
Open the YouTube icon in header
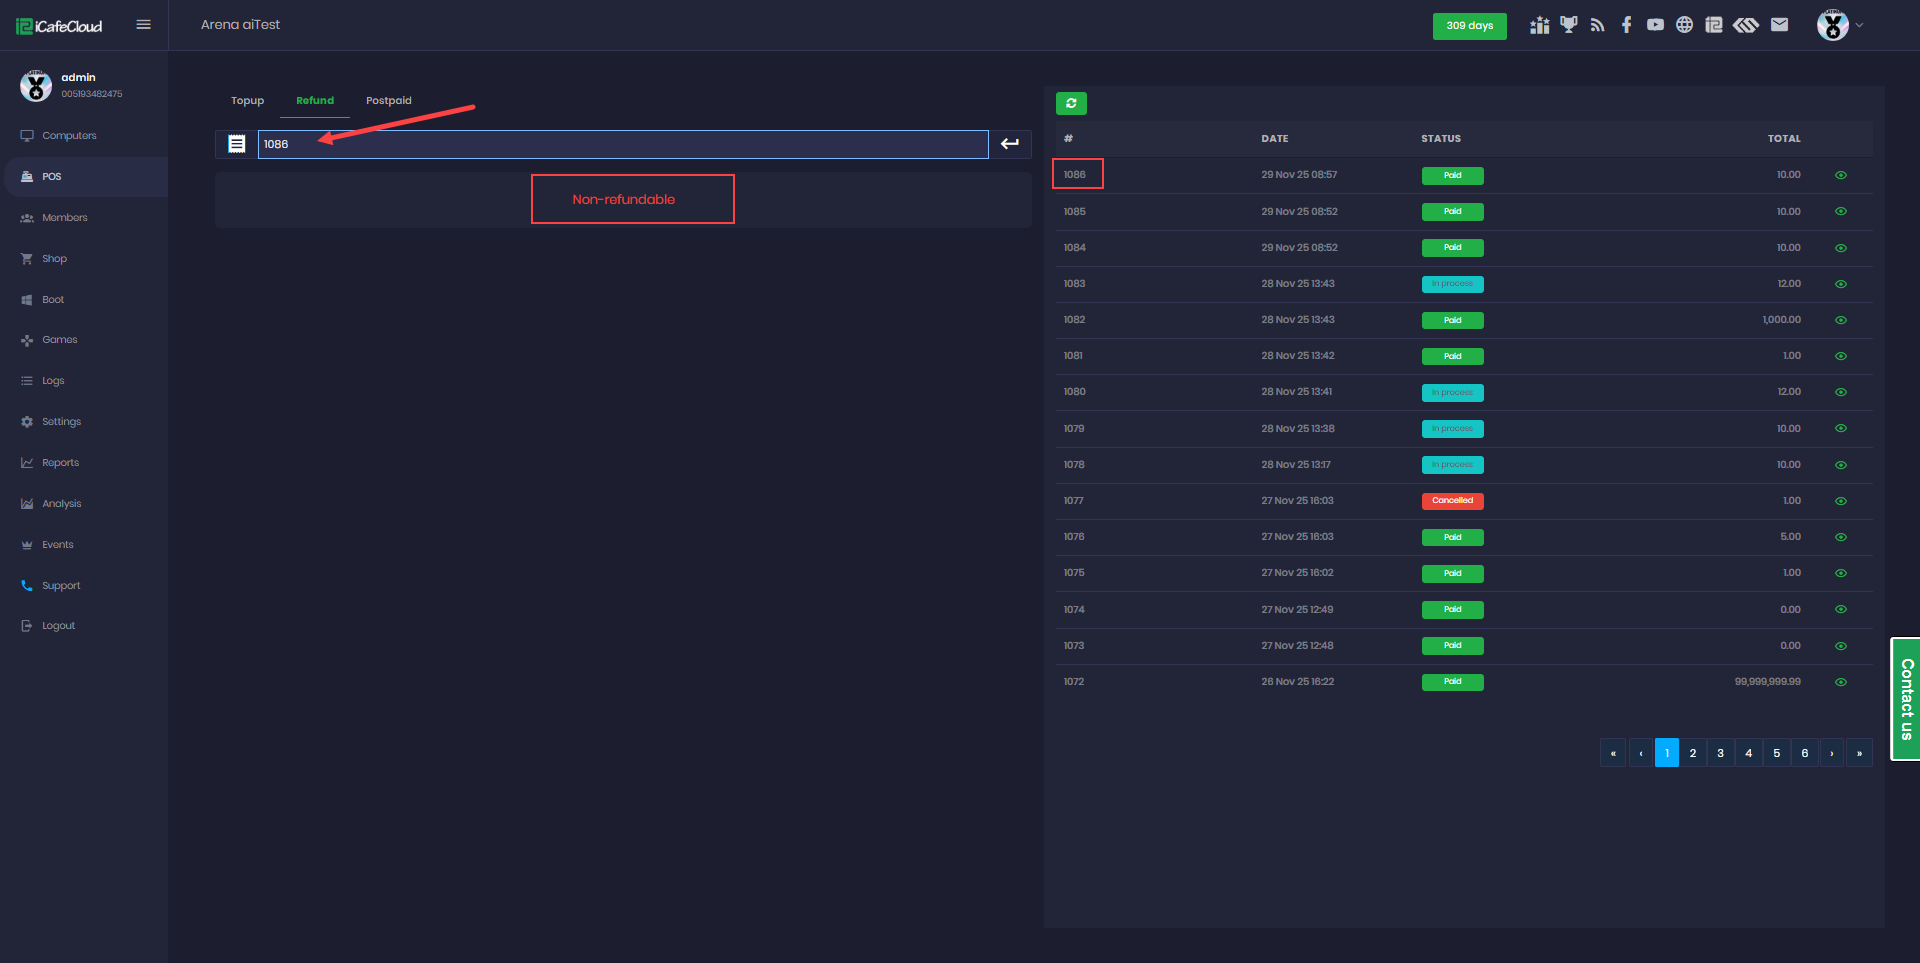click(x=1655, y=25)
